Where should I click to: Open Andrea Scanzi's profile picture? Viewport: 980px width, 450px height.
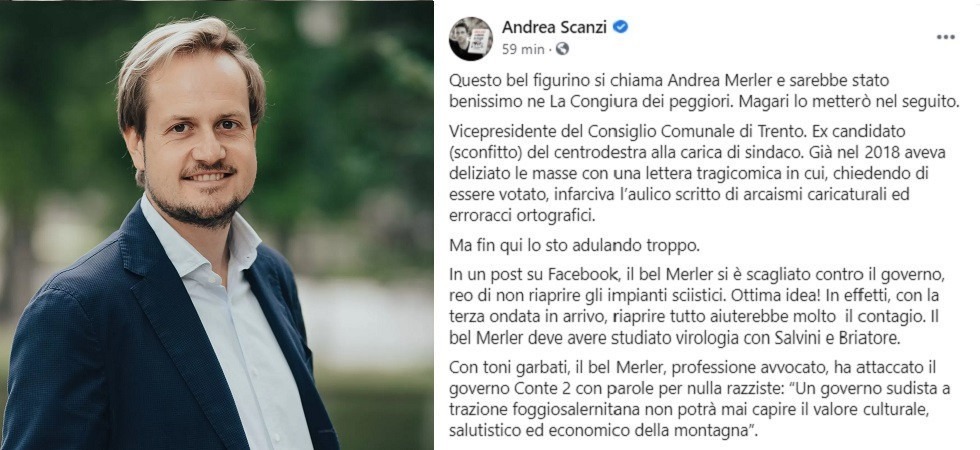pos(471,39)
